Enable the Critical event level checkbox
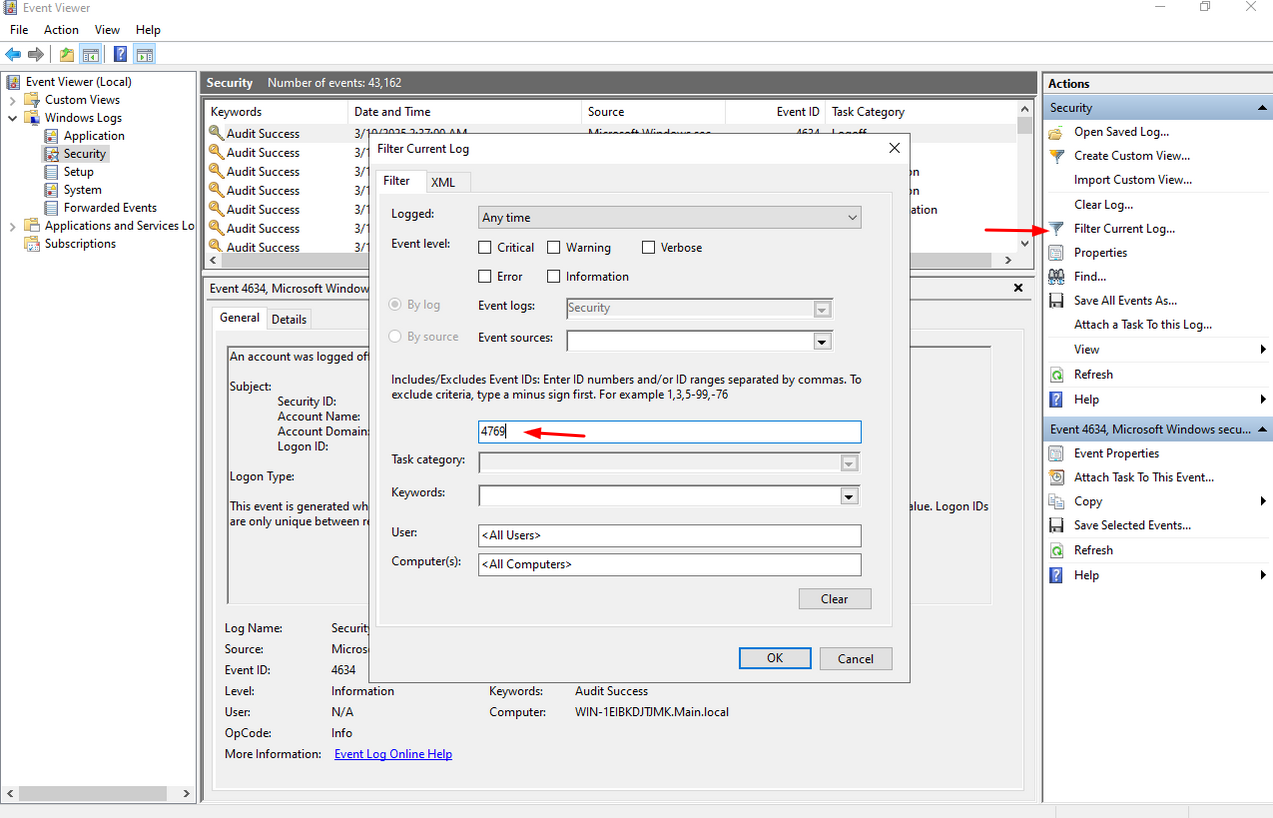The width and height of the screenshot is (1273, 818). [x=485, y=248]
